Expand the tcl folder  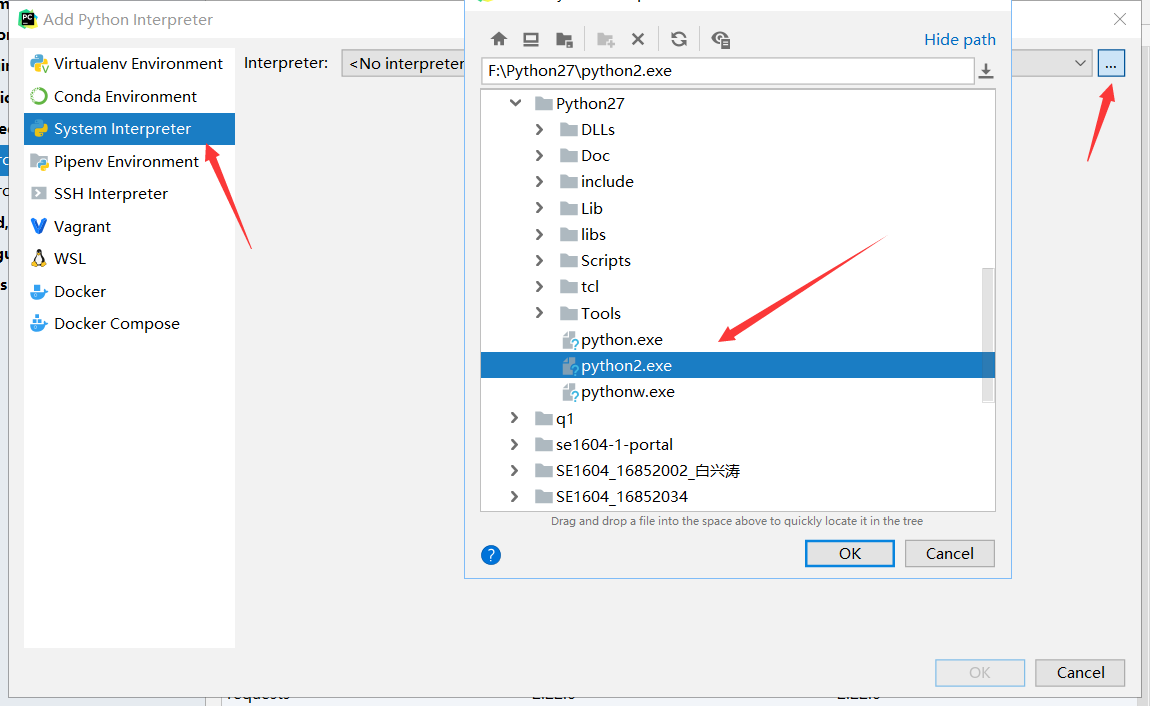[539, 287]
